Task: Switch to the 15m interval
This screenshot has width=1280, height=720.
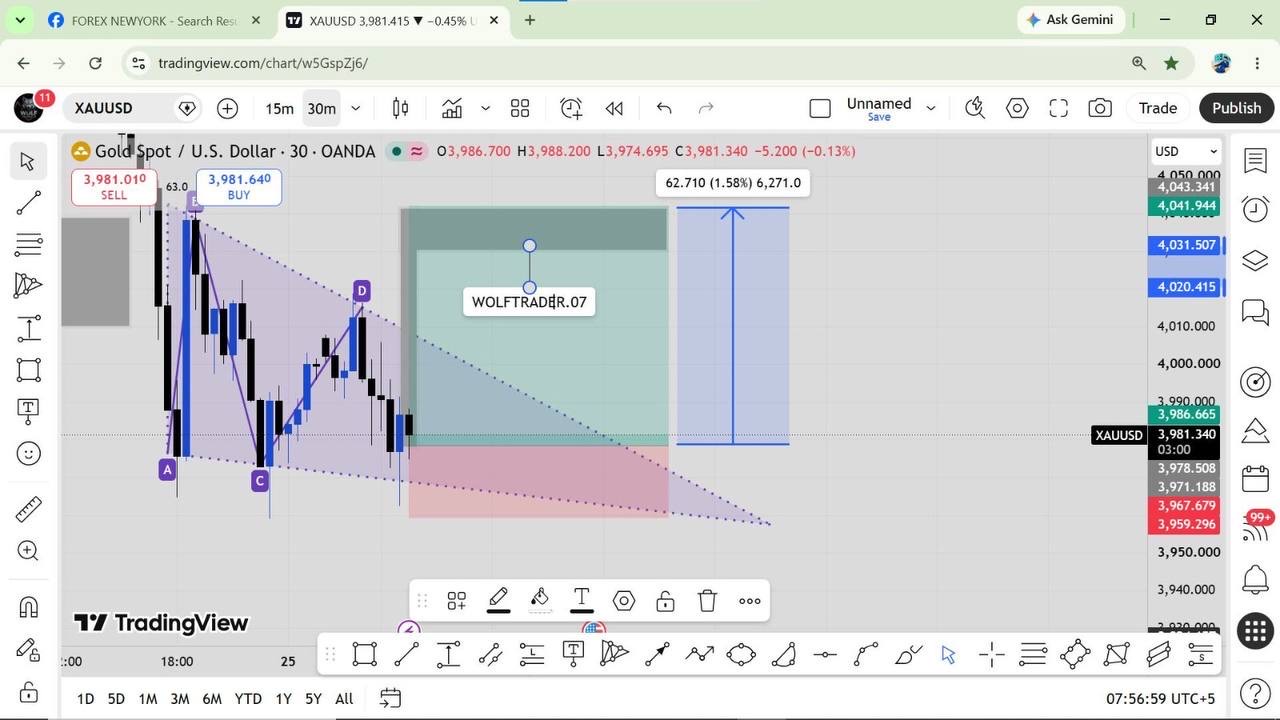Action: (x=279, y=108)
